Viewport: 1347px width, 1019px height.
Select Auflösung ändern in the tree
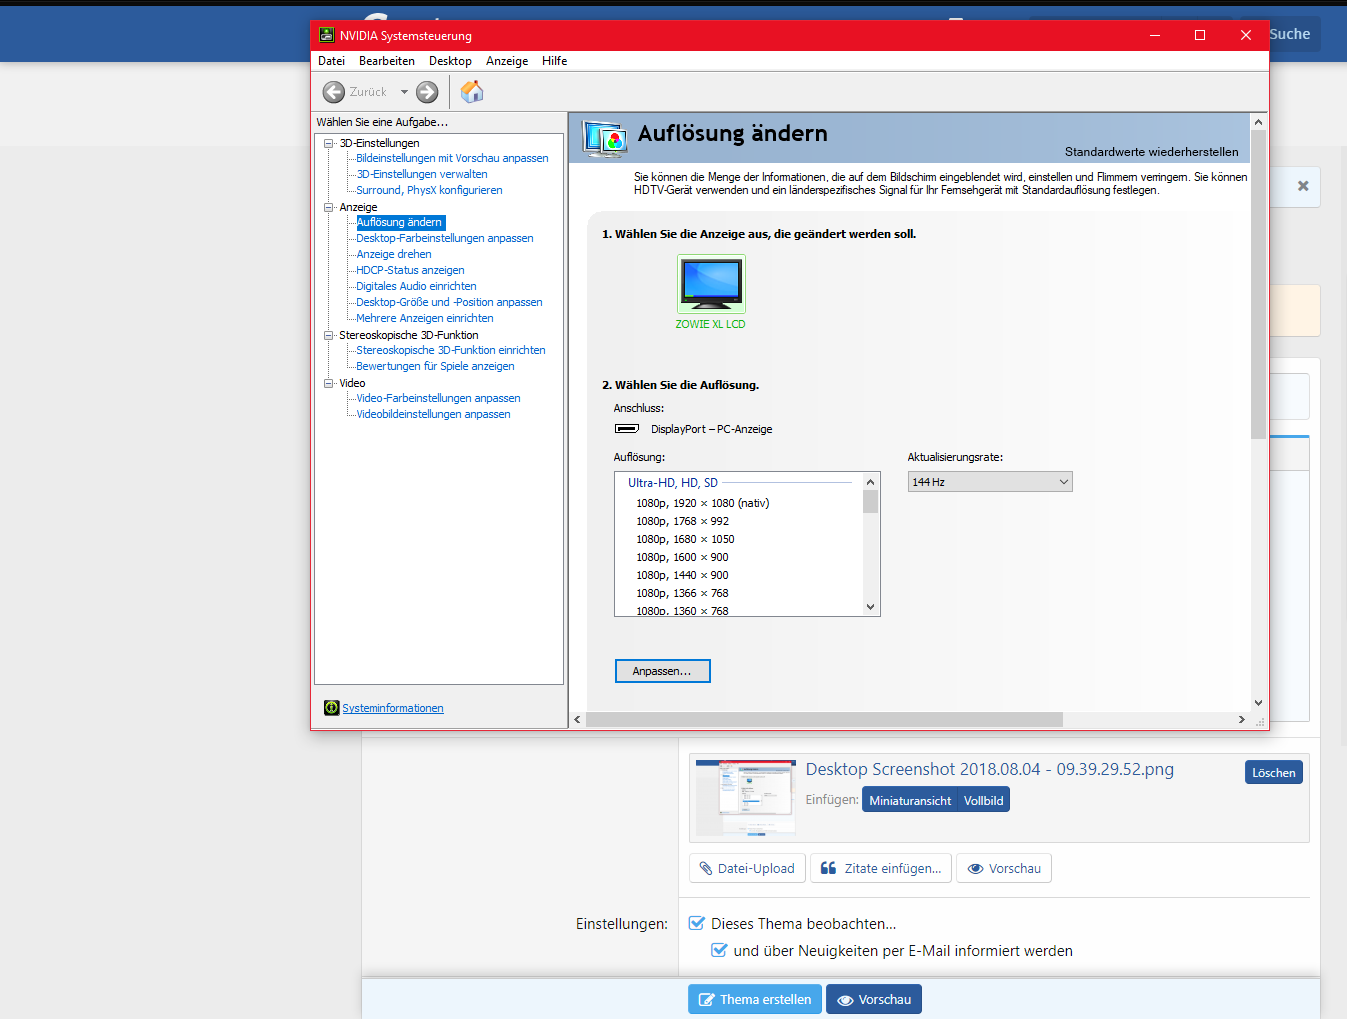[x=400, y=222]
